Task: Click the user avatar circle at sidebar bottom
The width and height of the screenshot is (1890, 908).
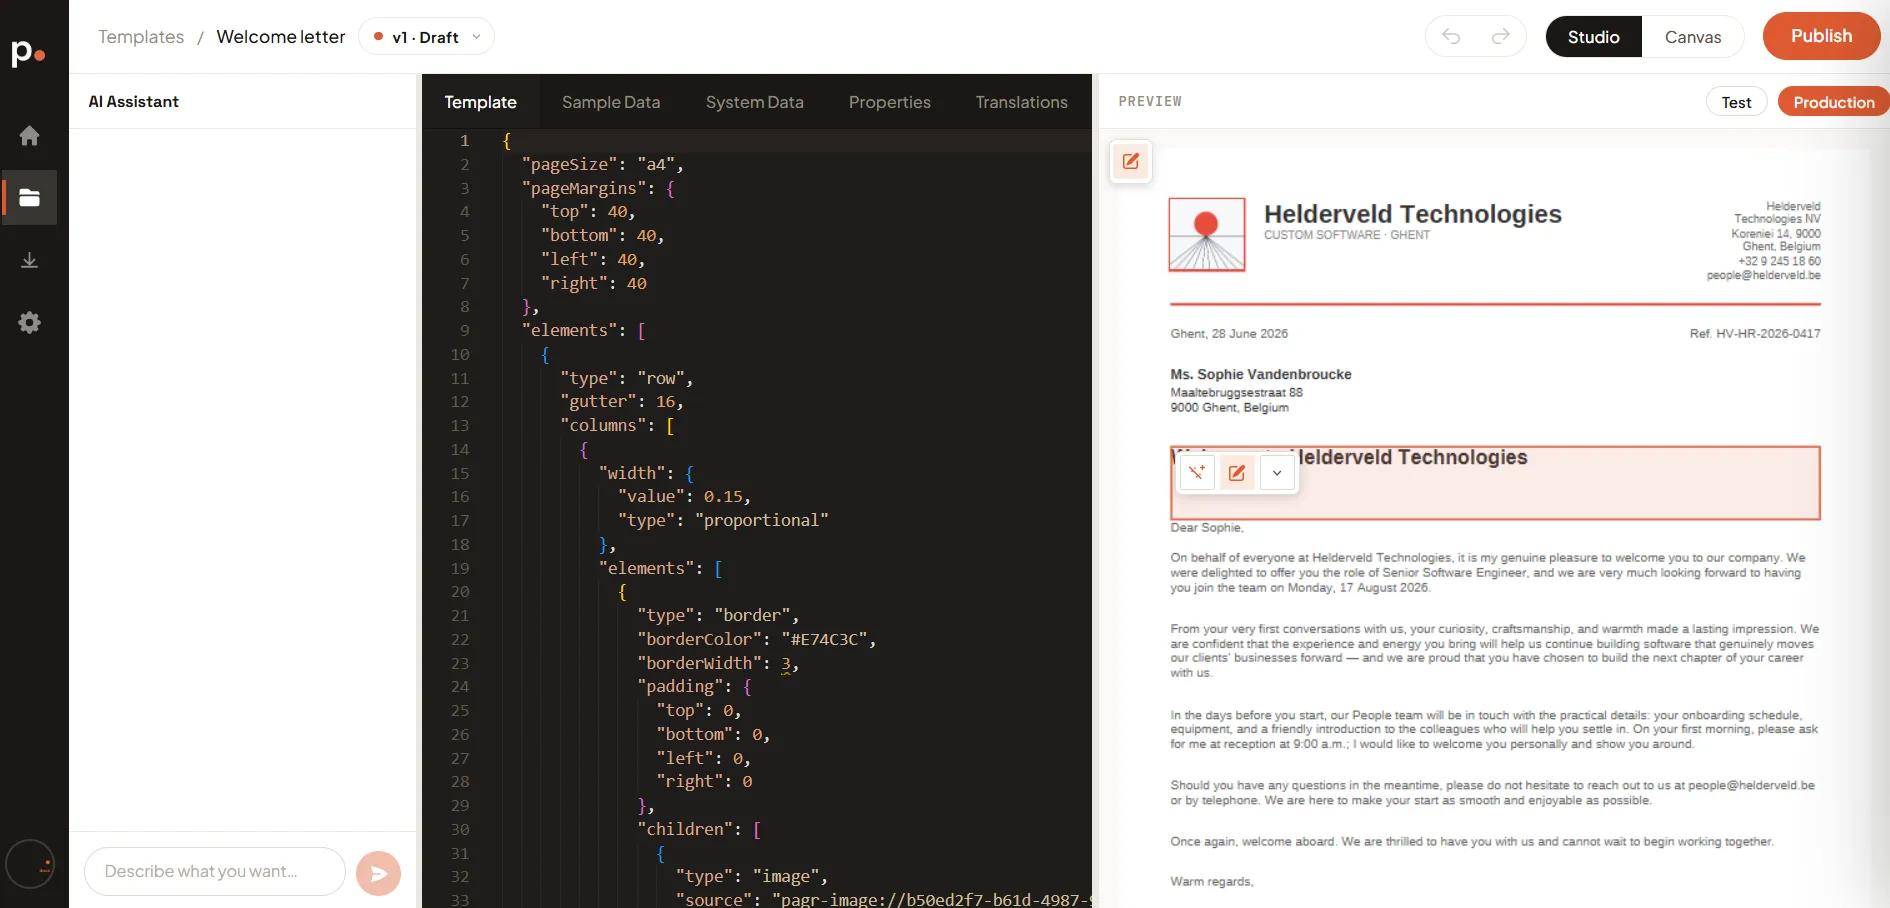Action: coord(30,864)
